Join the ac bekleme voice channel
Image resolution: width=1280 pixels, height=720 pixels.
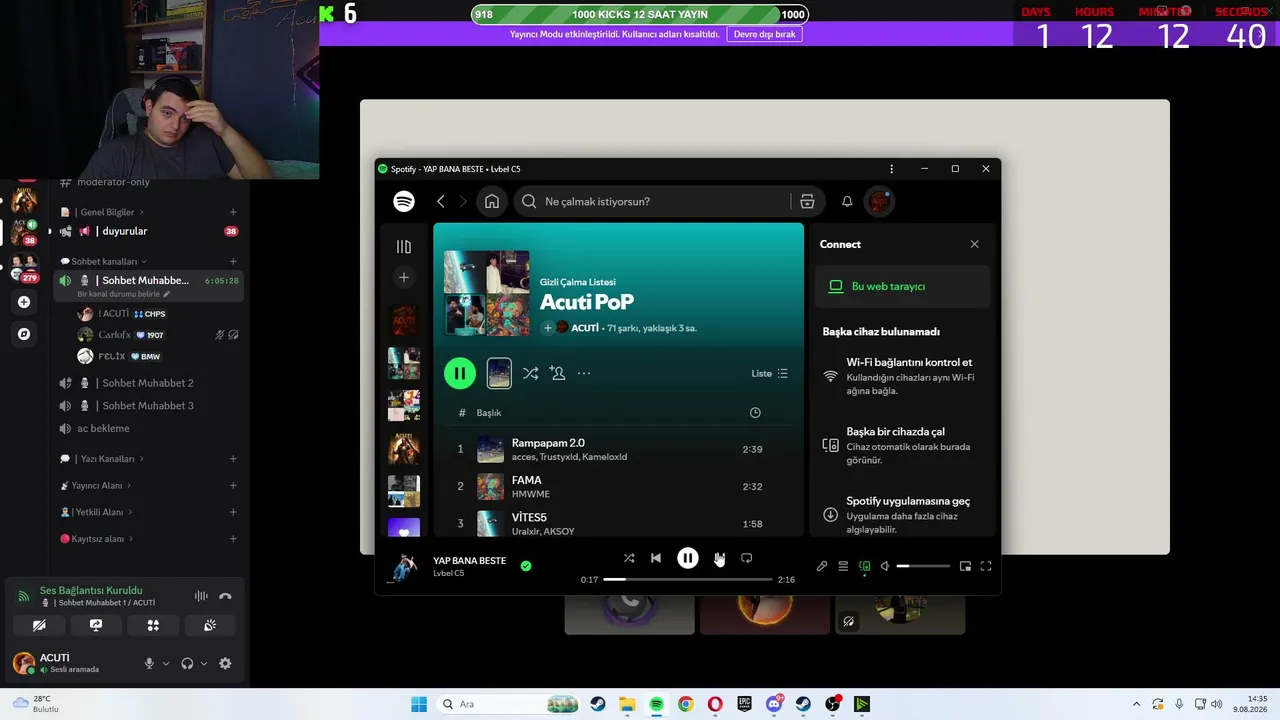149,429
